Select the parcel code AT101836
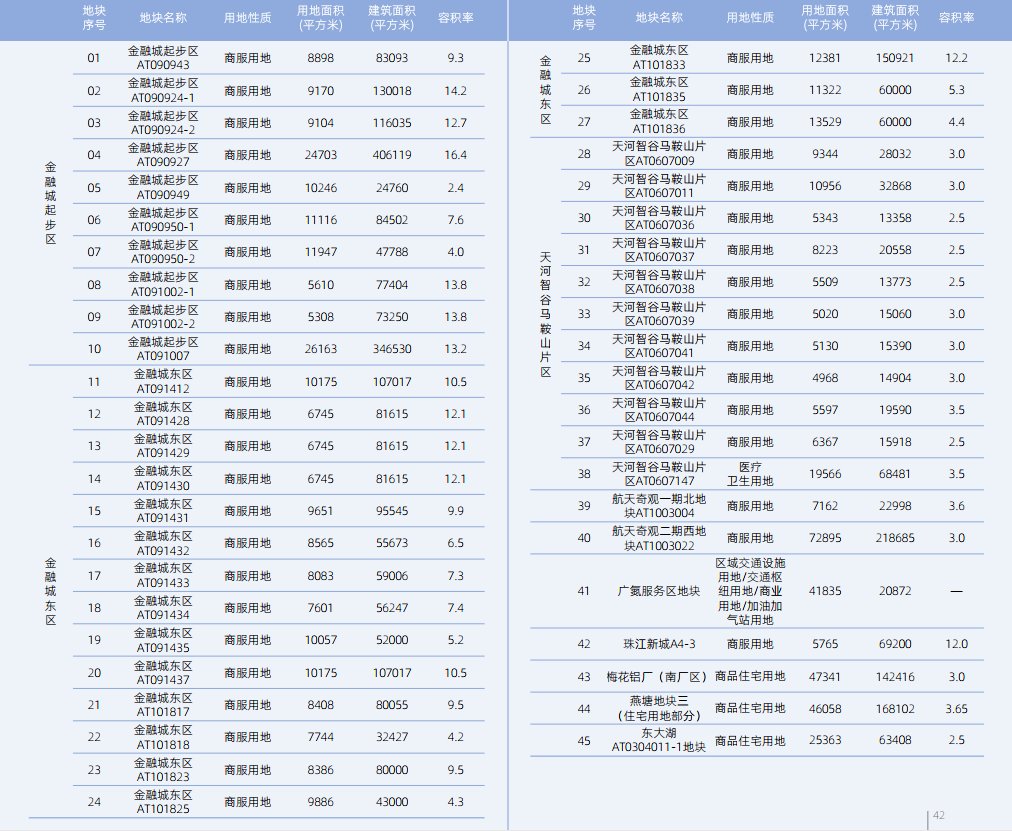 659,129
